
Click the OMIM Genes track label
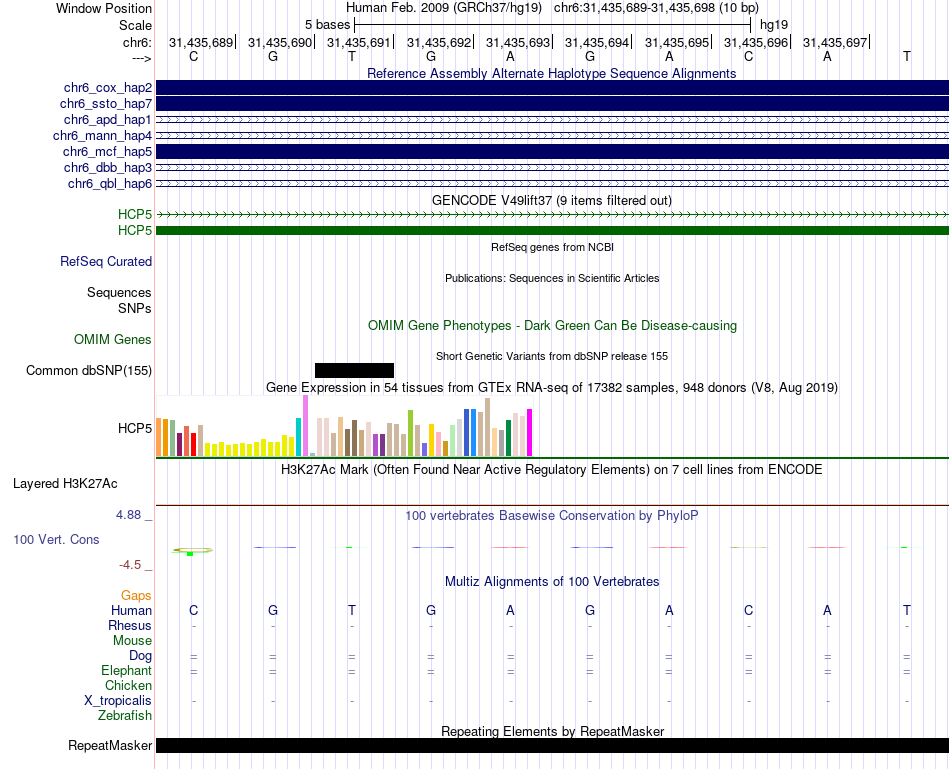pyautogui.click(x=113, y=339)
